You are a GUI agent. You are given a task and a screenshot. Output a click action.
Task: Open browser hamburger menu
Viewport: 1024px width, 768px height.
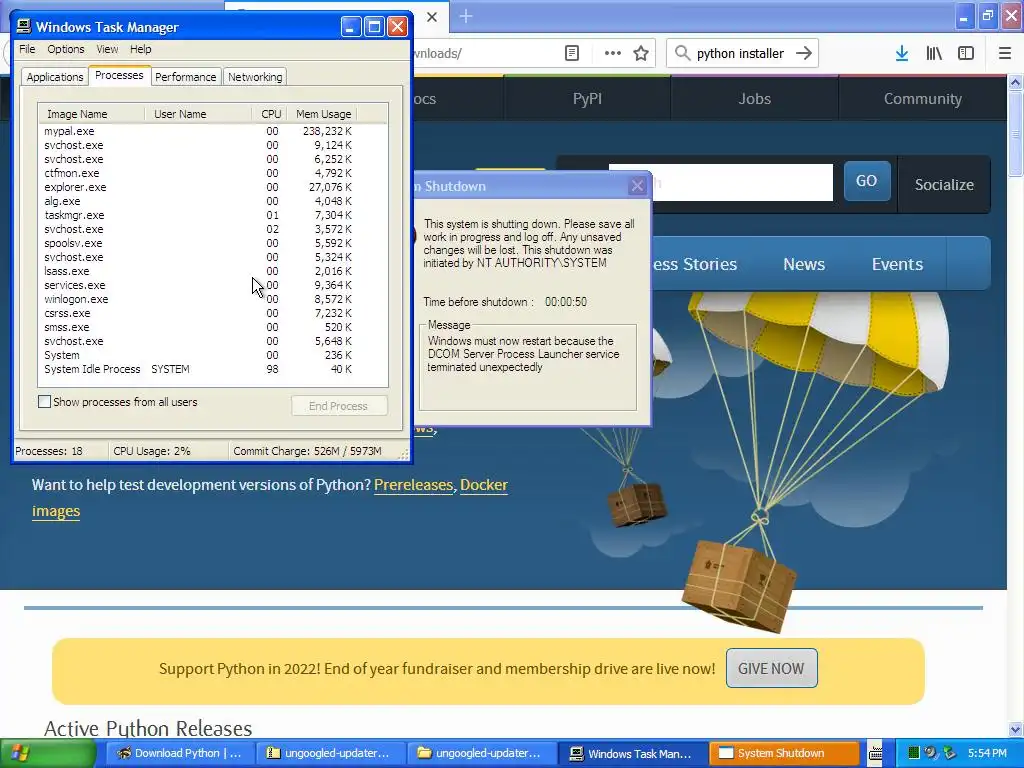pyautogui.click(x=1005, y=53)
